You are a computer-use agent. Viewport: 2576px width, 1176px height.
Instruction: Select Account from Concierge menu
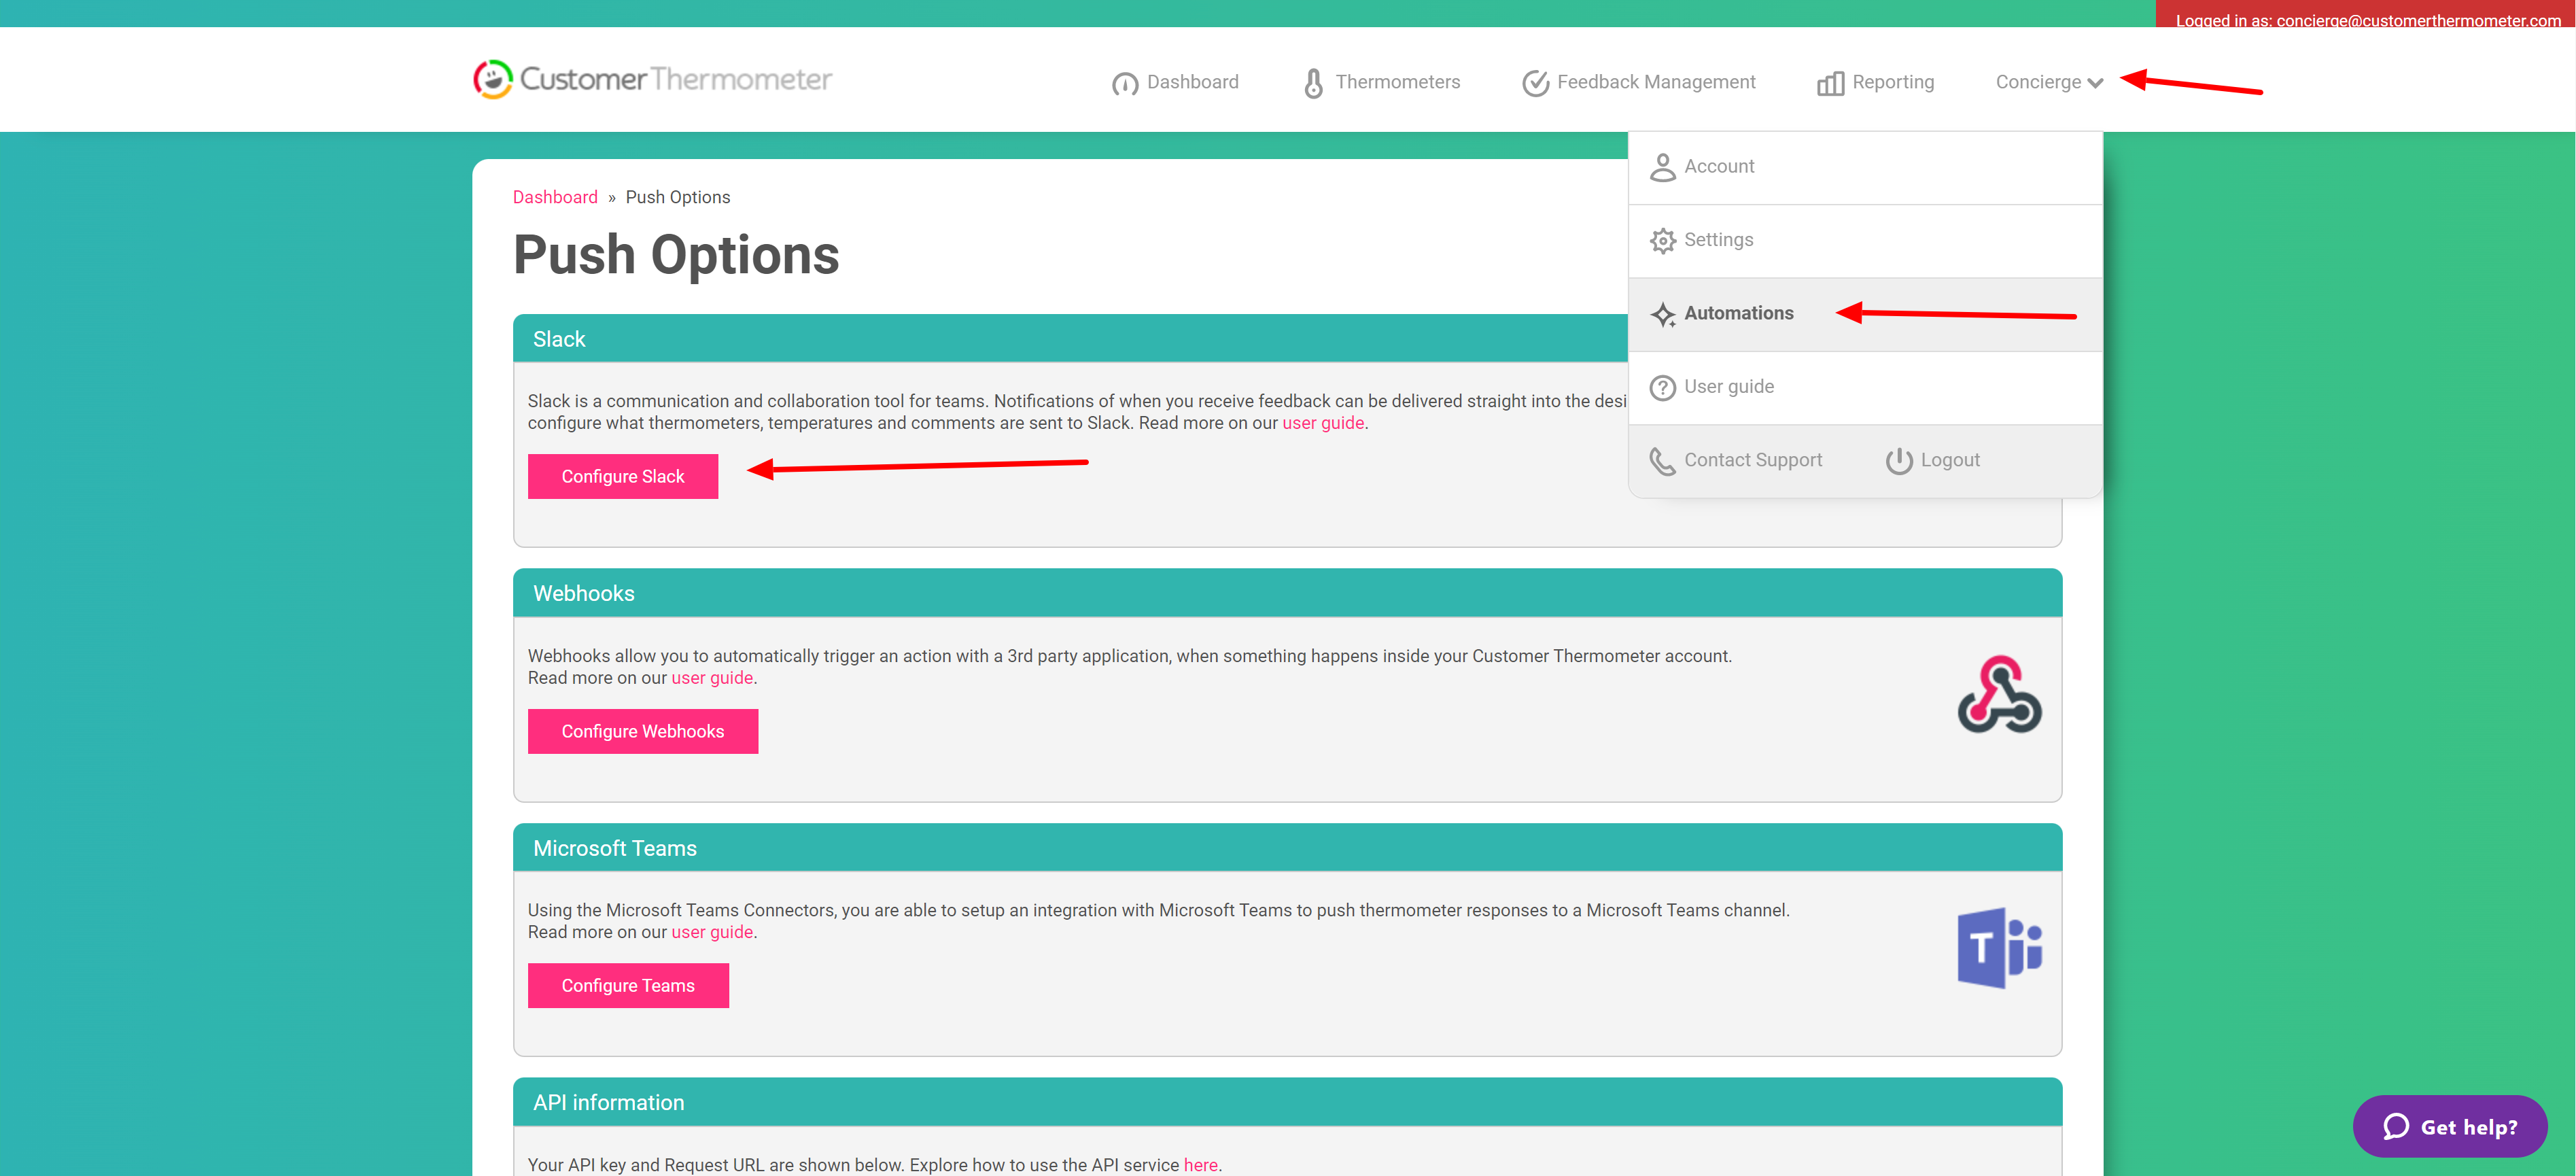pyautogui.click(x=1865, y=167)
